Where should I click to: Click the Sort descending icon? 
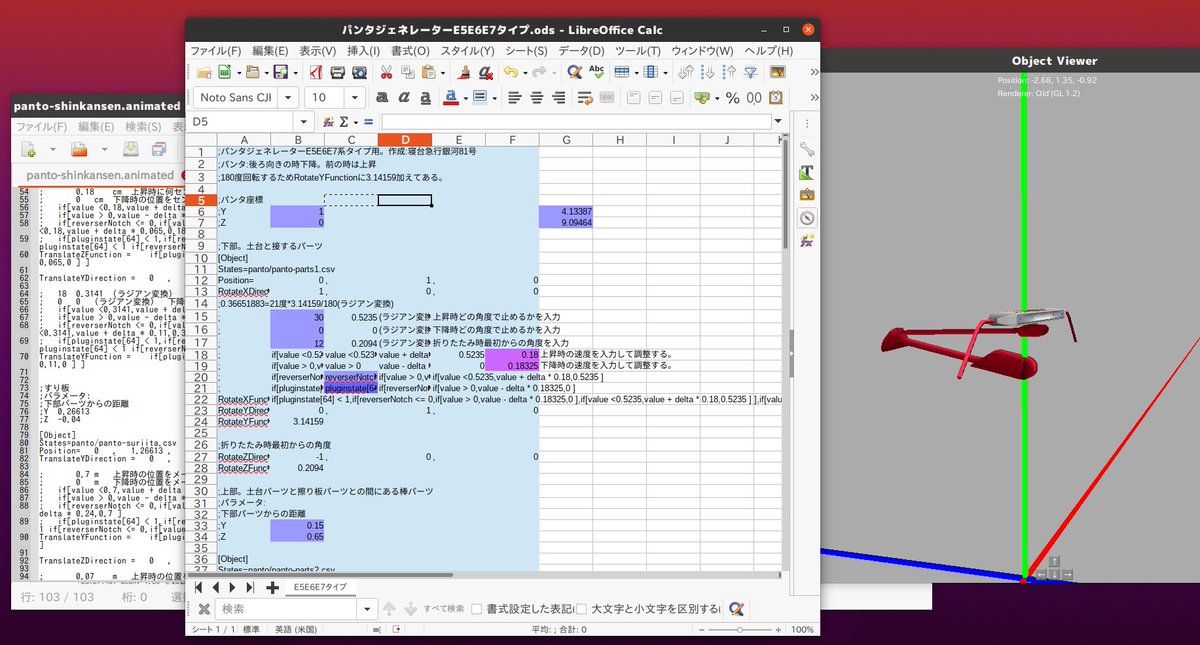click(730, 72)
